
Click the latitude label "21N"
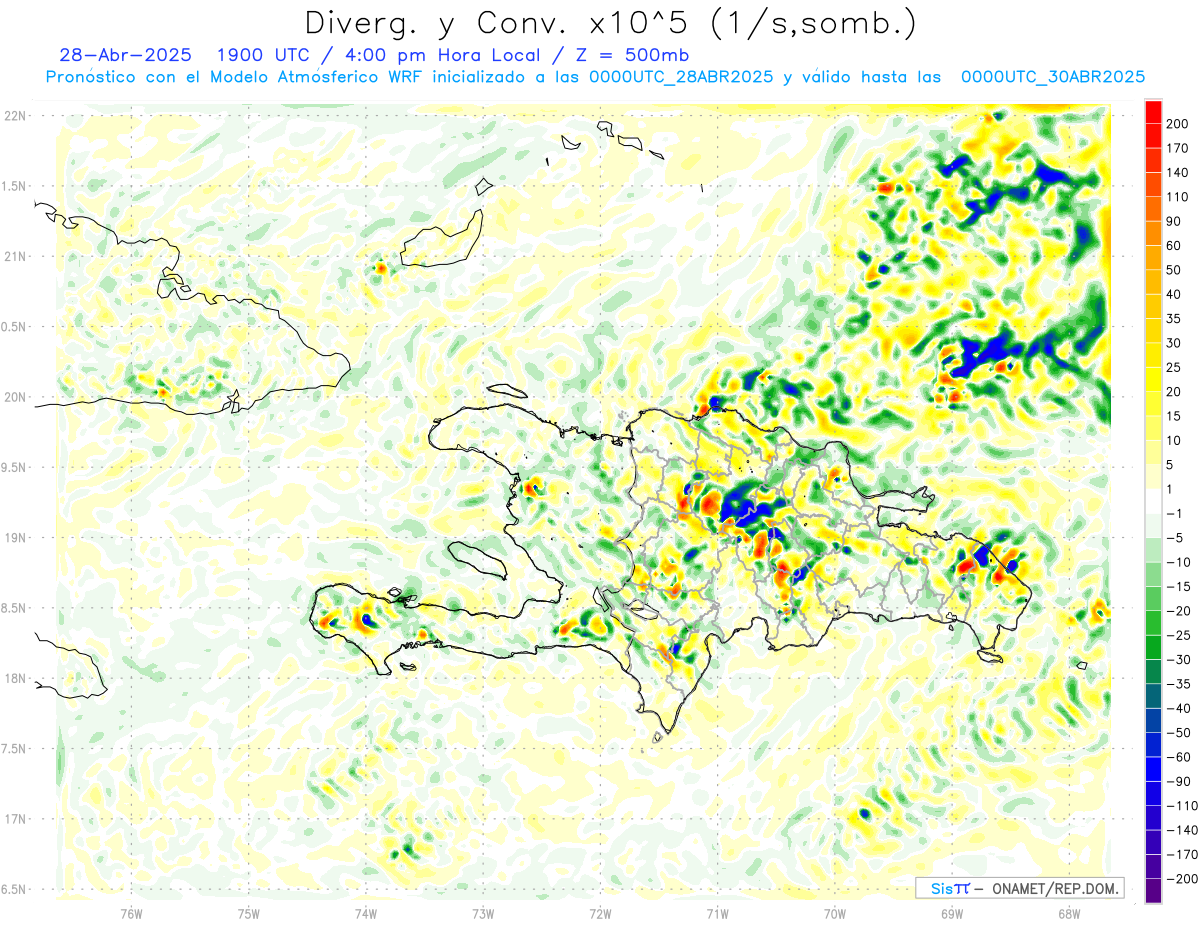[14, 256]
